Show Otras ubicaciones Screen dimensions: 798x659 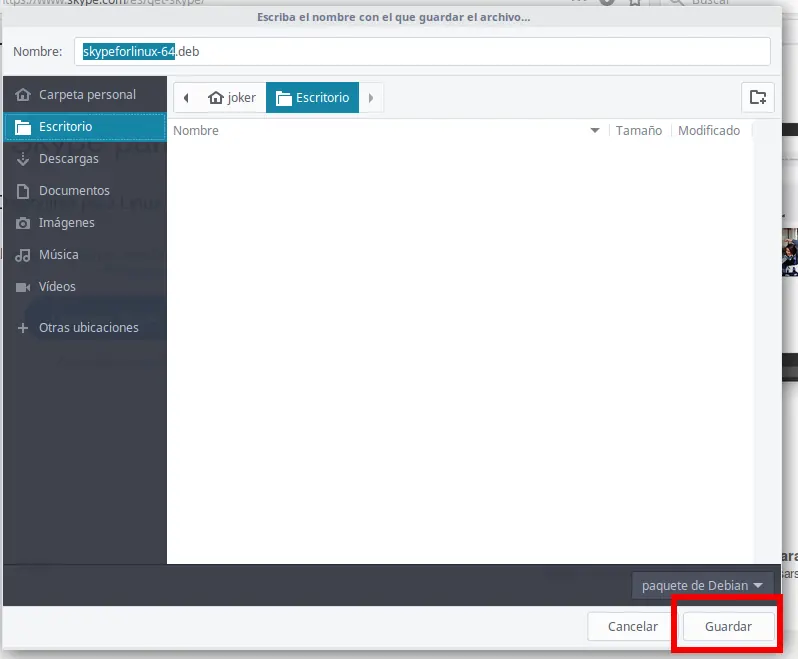[85, 328]
